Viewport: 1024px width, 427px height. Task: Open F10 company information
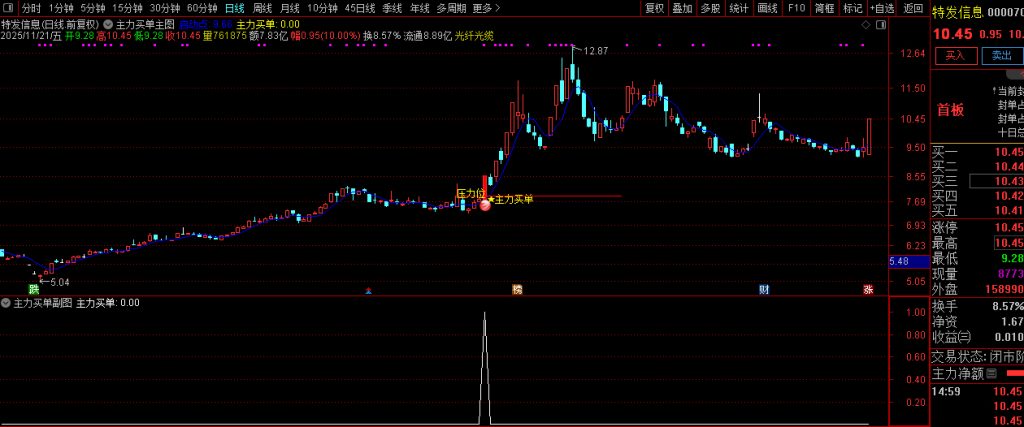796,8
